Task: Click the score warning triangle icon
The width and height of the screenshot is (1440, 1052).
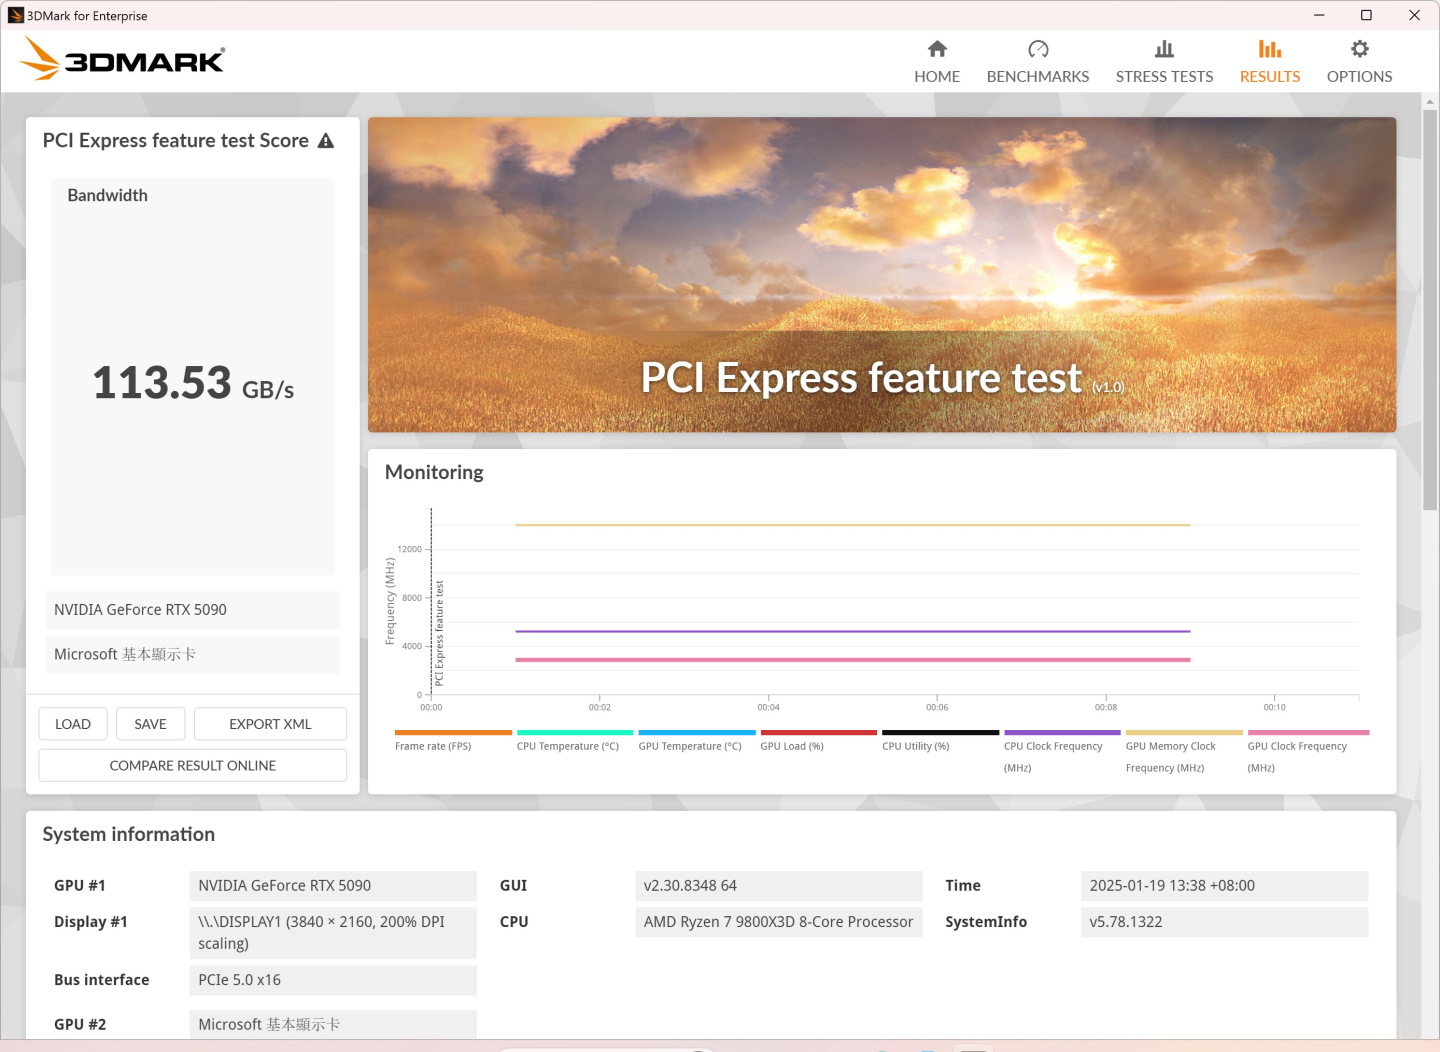Action: point(326,141)
